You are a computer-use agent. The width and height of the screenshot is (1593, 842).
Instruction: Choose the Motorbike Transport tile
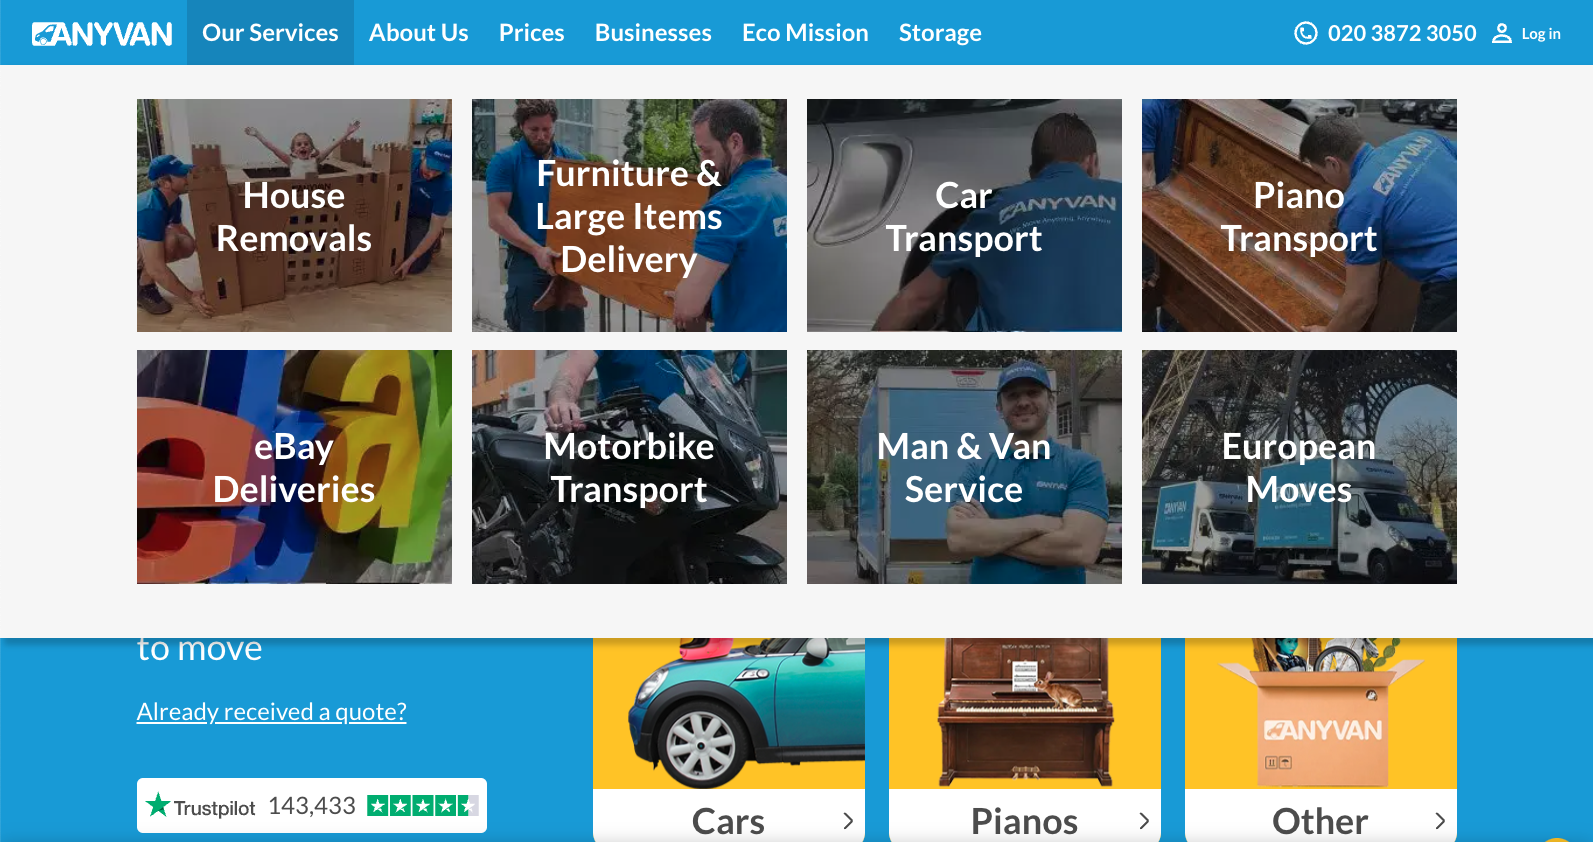coord(629,467)
